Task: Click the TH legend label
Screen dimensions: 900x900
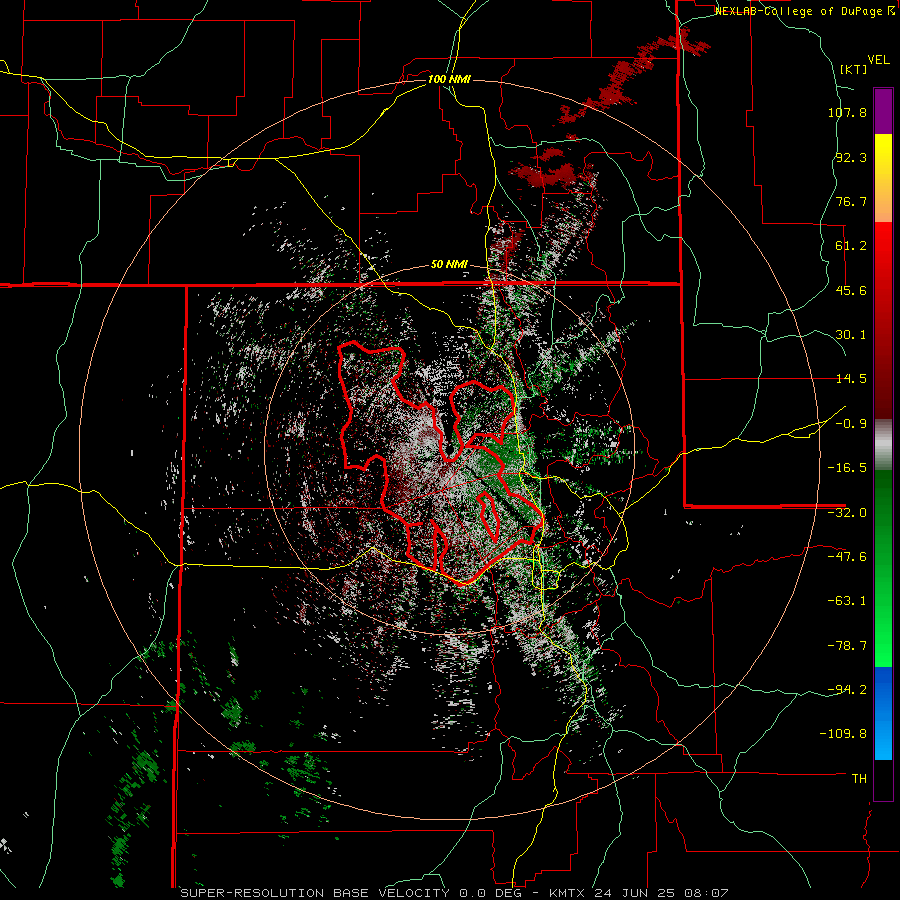Action: (859, 779)
